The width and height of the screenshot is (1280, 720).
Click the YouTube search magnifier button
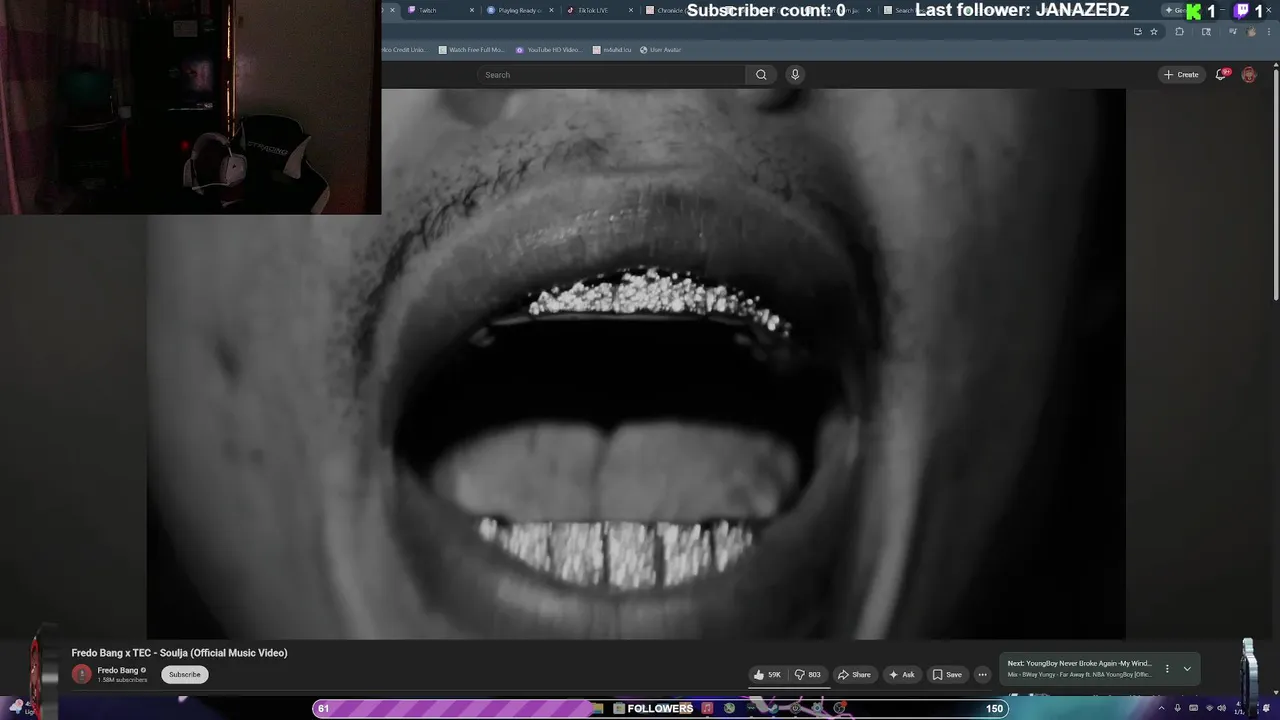click(x=761, y=75)
